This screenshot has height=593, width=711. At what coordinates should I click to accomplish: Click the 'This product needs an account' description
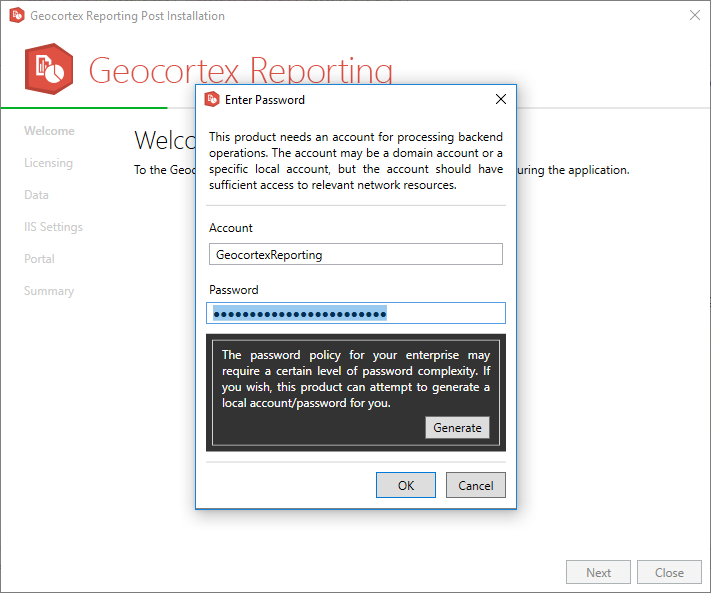356,161
